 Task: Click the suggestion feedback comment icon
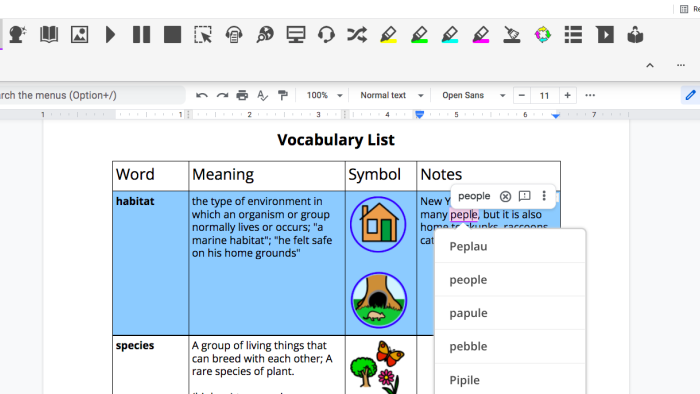coord(525,196)
